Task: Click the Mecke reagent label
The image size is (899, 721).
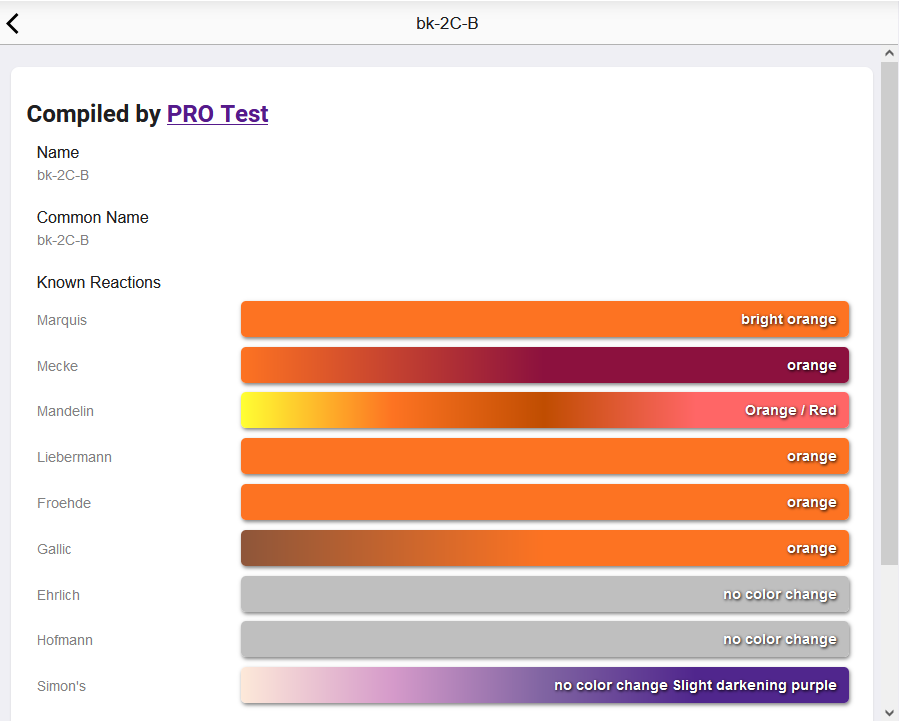Action: [57, 366]
